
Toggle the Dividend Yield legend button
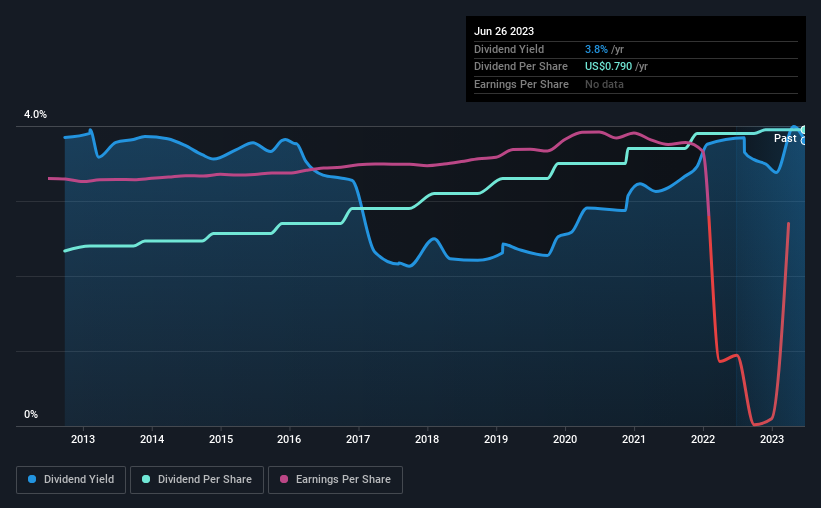tap(71, 480)
